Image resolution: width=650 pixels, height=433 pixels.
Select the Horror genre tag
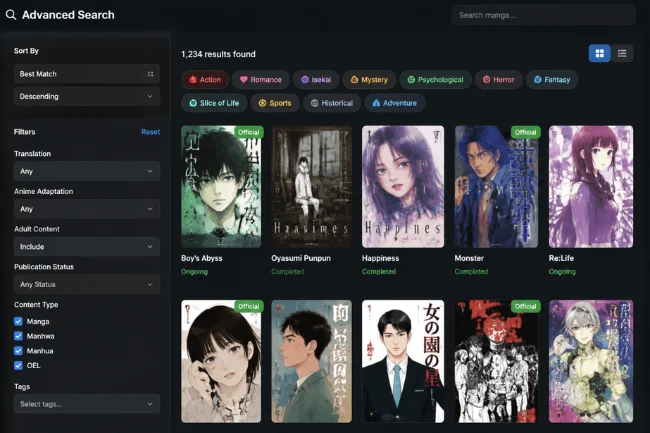click(499, 80)
